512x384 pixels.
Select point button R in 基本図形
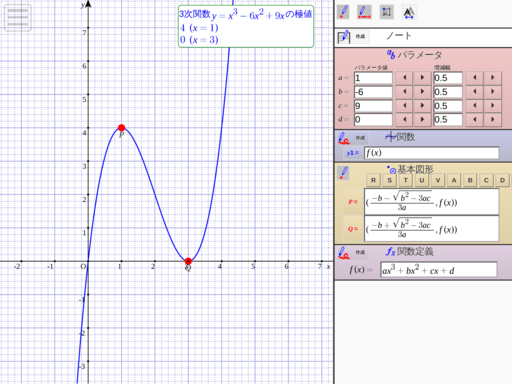tap(373, 180)
